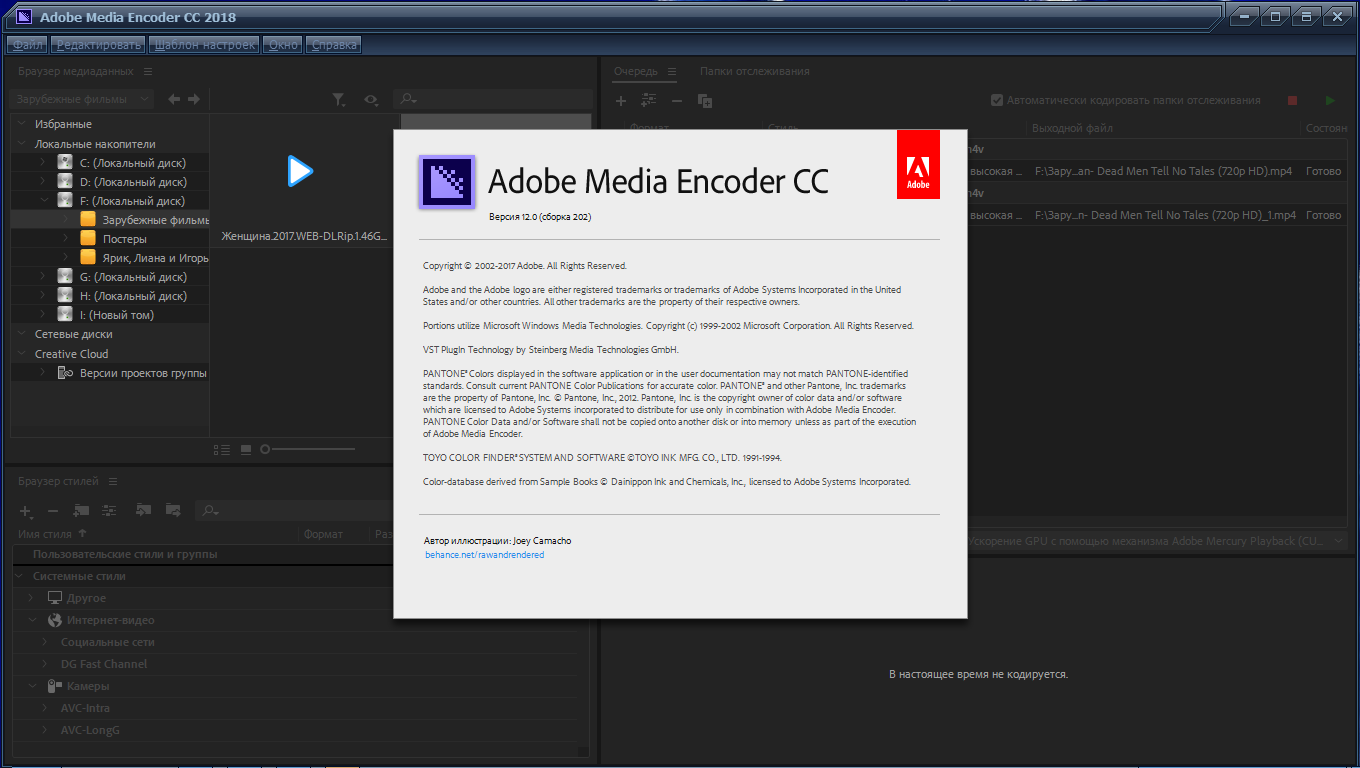The image size is (1360, 768).
Task: Open behance.net/rawandrendered link
Action: click(x=484, y=555)
